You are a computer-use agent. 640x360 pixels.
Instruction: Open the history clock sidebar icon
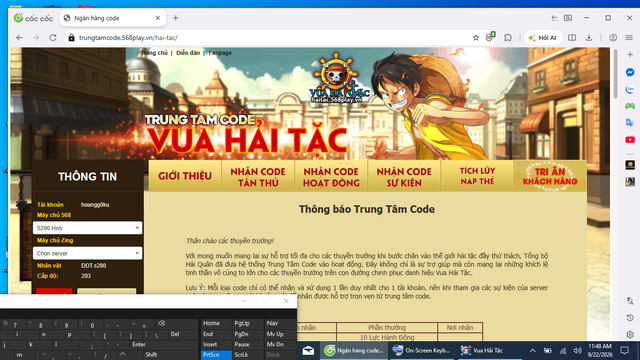[x=630, y=318]
